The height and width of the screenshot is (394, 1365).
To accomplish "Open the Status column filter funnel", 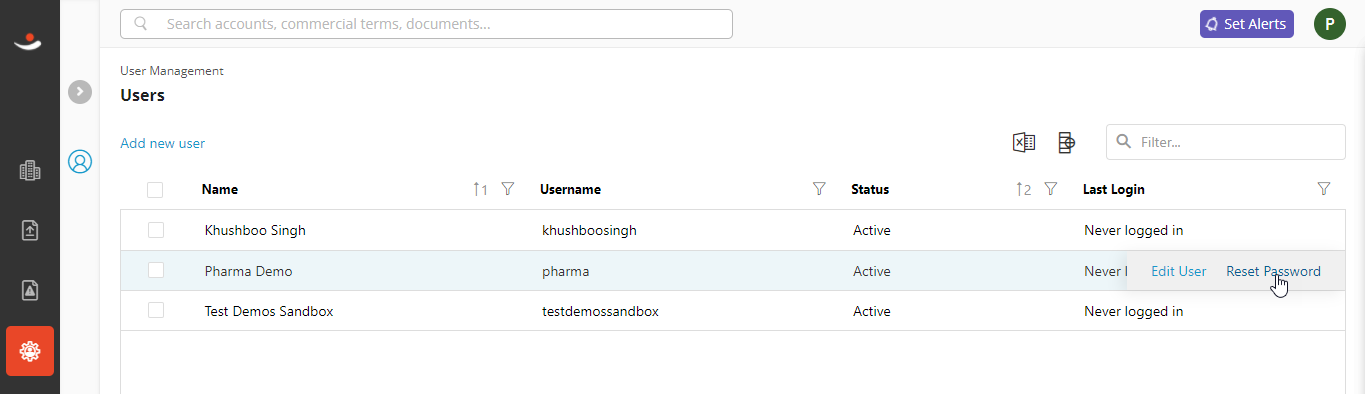I will coord(1051,189).
